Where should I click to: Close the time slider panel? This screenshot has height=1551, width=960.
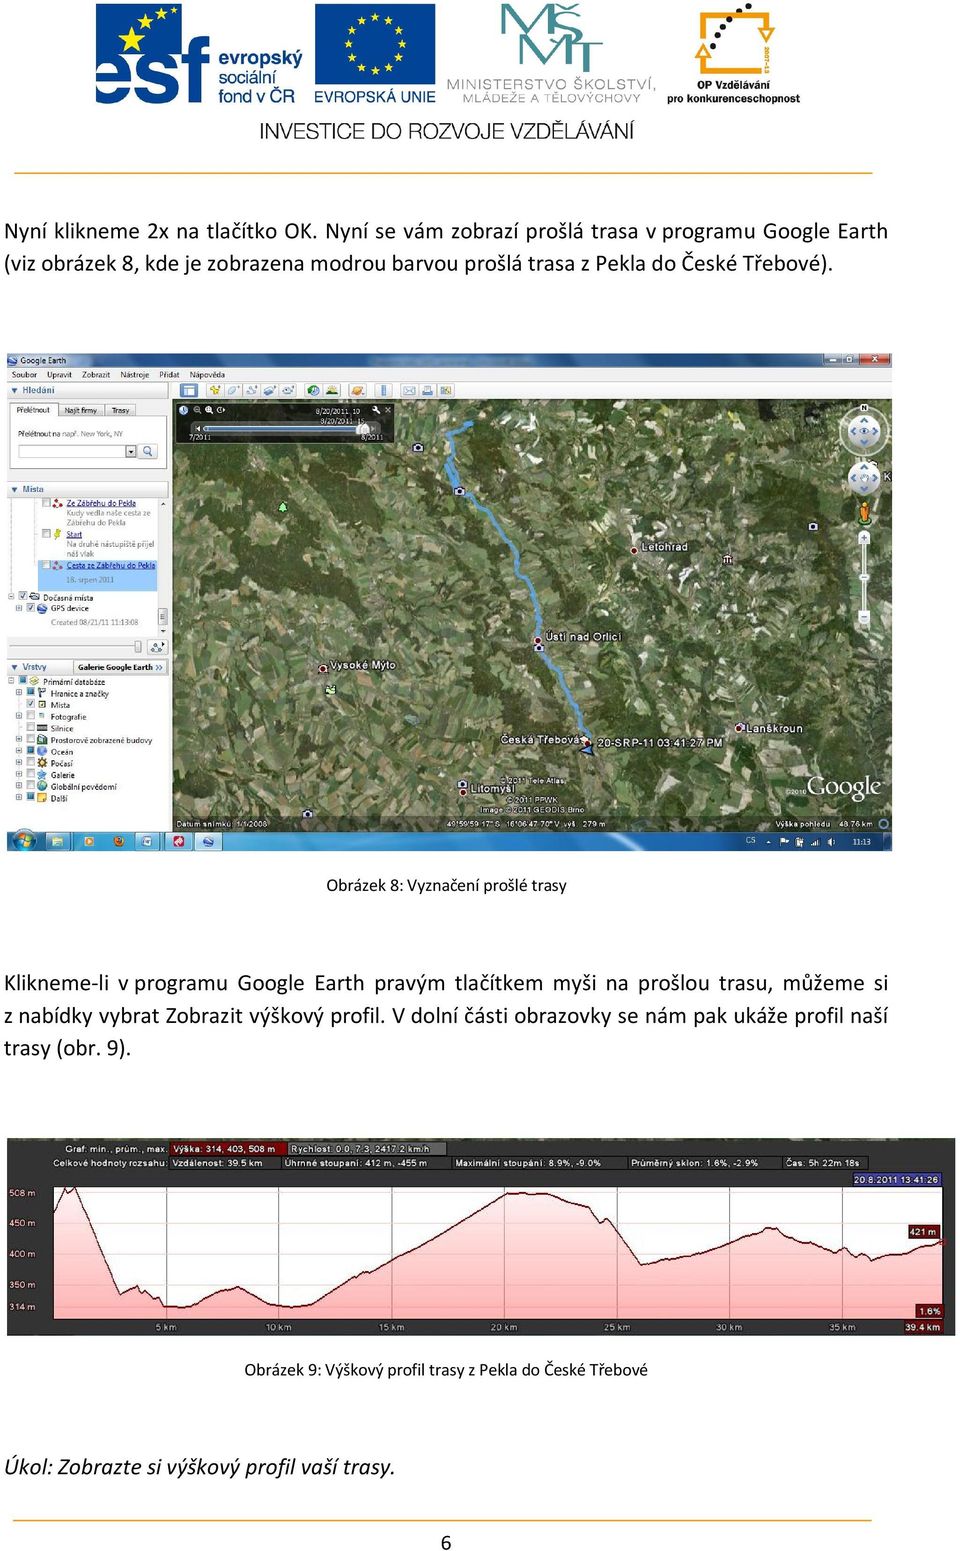pyautogui.click(x=388, y=410)
